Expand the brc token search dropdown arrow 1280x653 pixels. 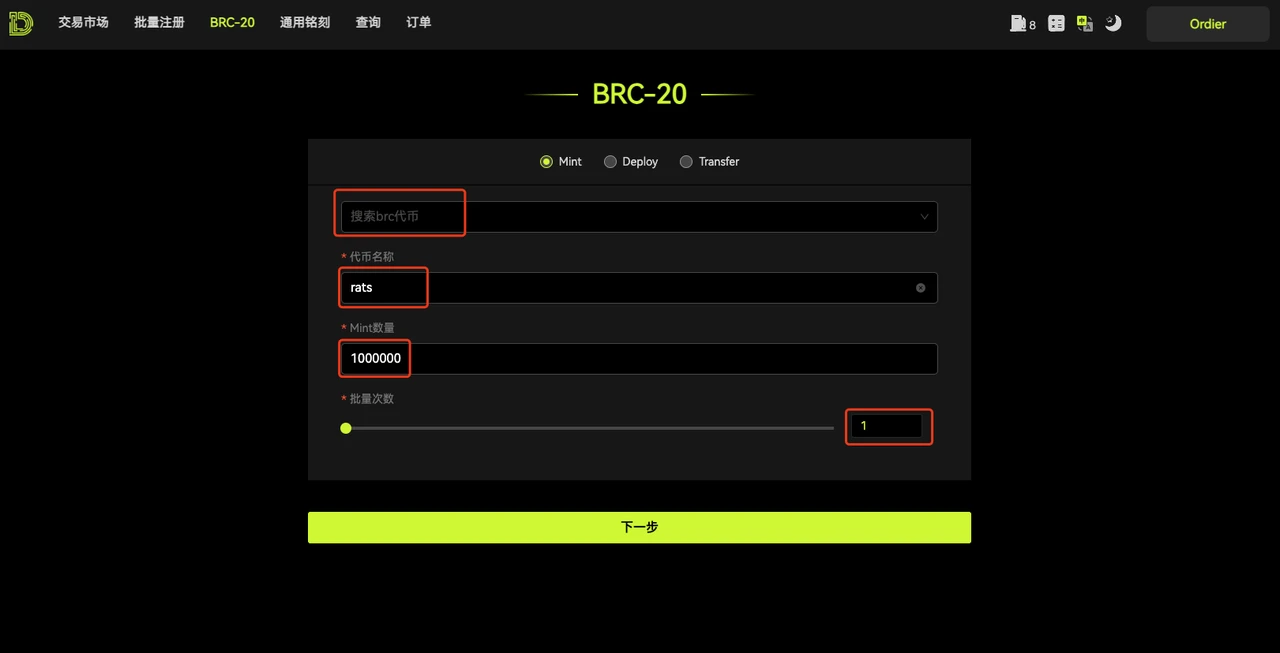pyautogui.click(x=924, y=217)
